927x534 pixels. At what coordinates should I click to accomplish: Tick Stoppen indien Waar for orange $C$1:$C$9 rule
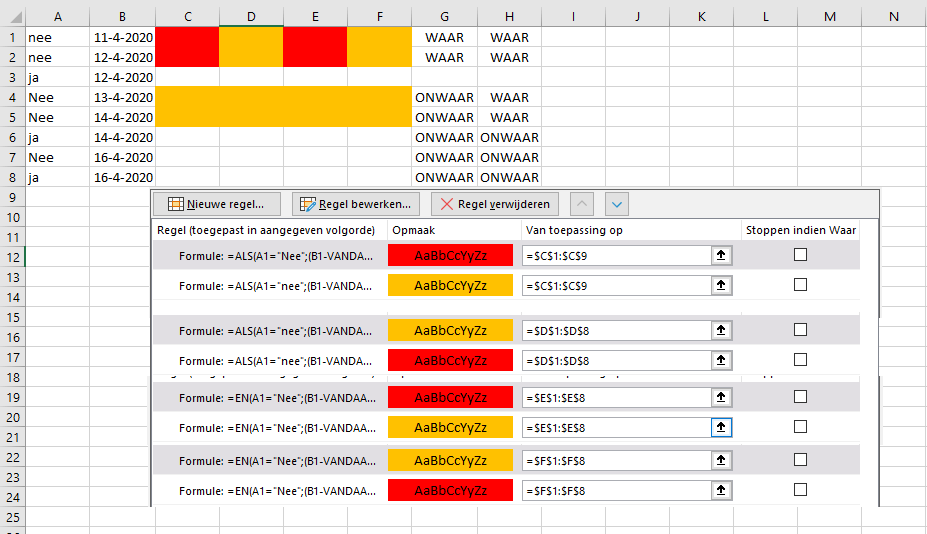pyautogui.click(x=800, y=285)
